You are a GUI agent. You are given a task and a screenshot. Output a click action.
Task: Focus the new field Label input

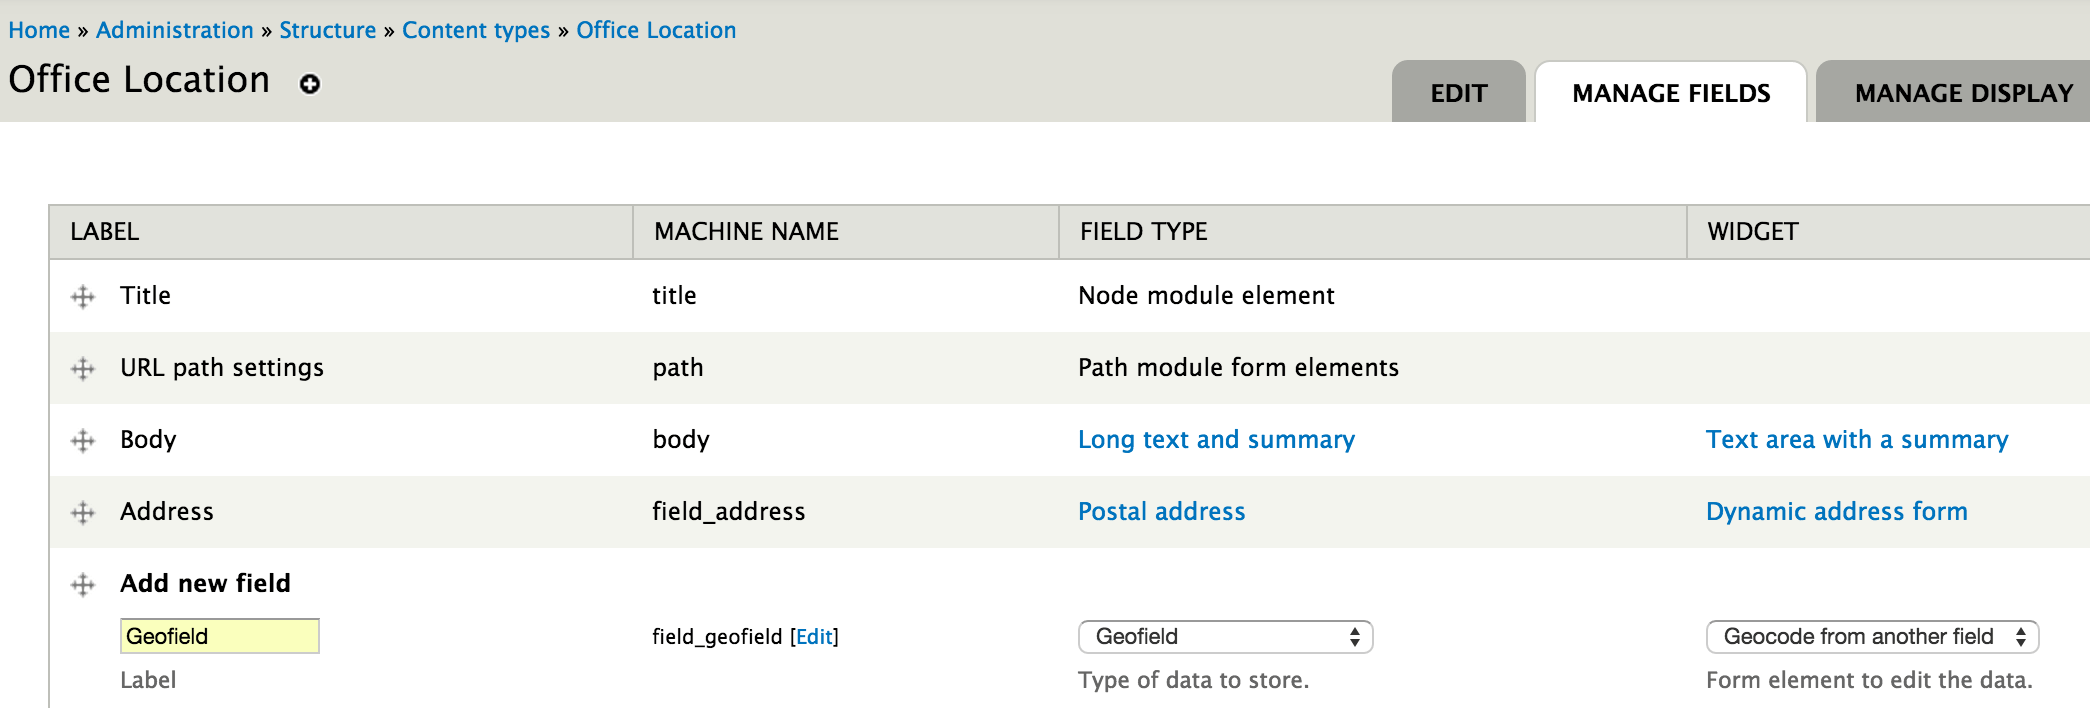click(220, 636)
